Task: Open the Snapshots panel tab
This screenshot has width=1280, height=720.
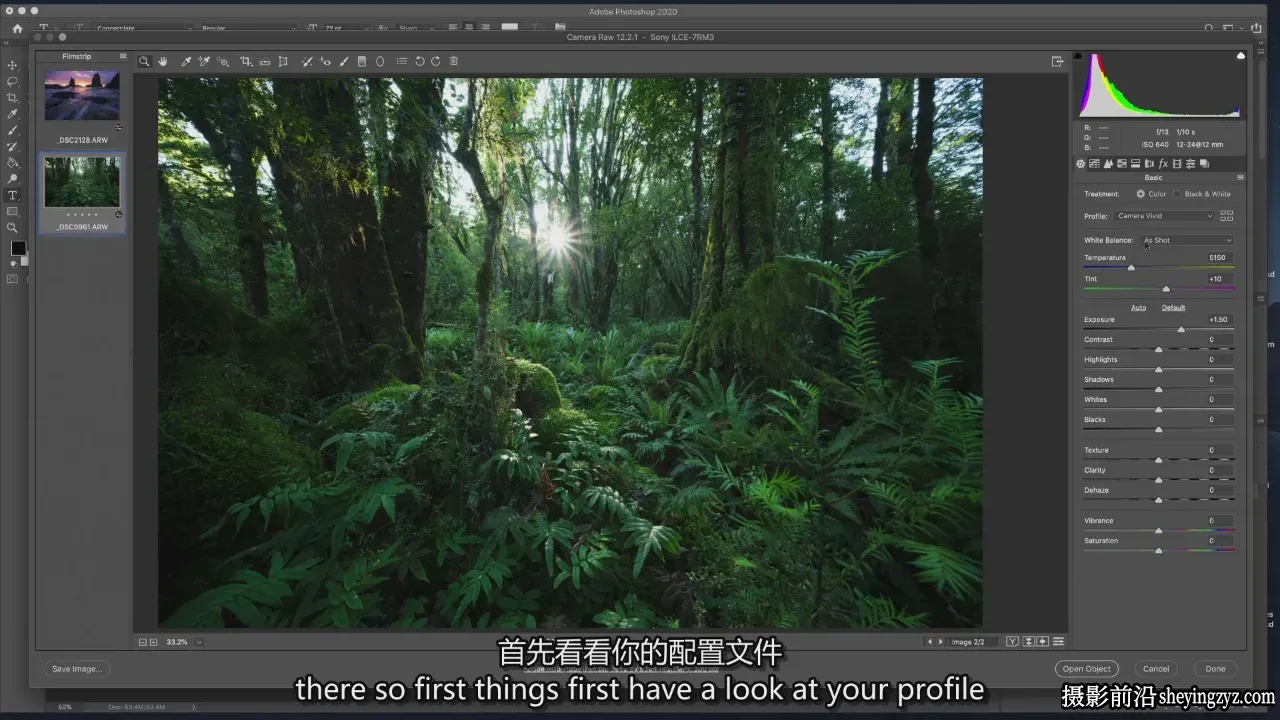Action: (1204, 164)
